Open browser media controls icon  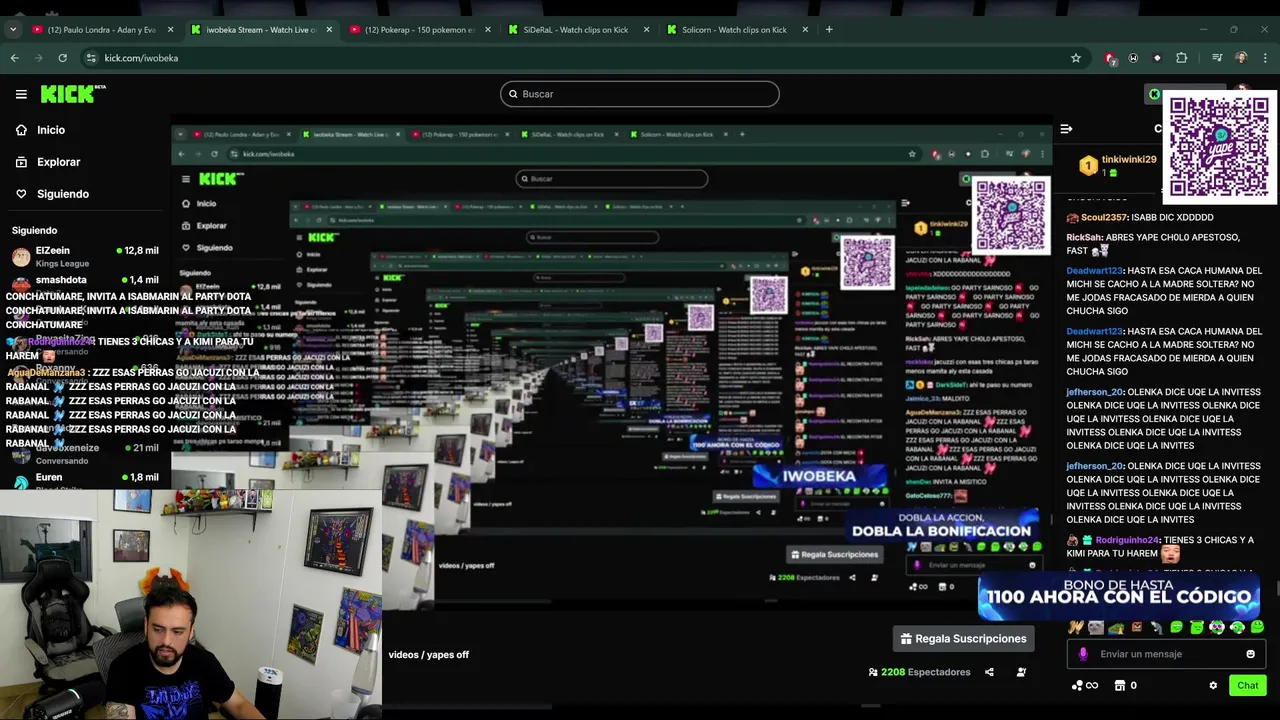click(x=1217, y=58)
